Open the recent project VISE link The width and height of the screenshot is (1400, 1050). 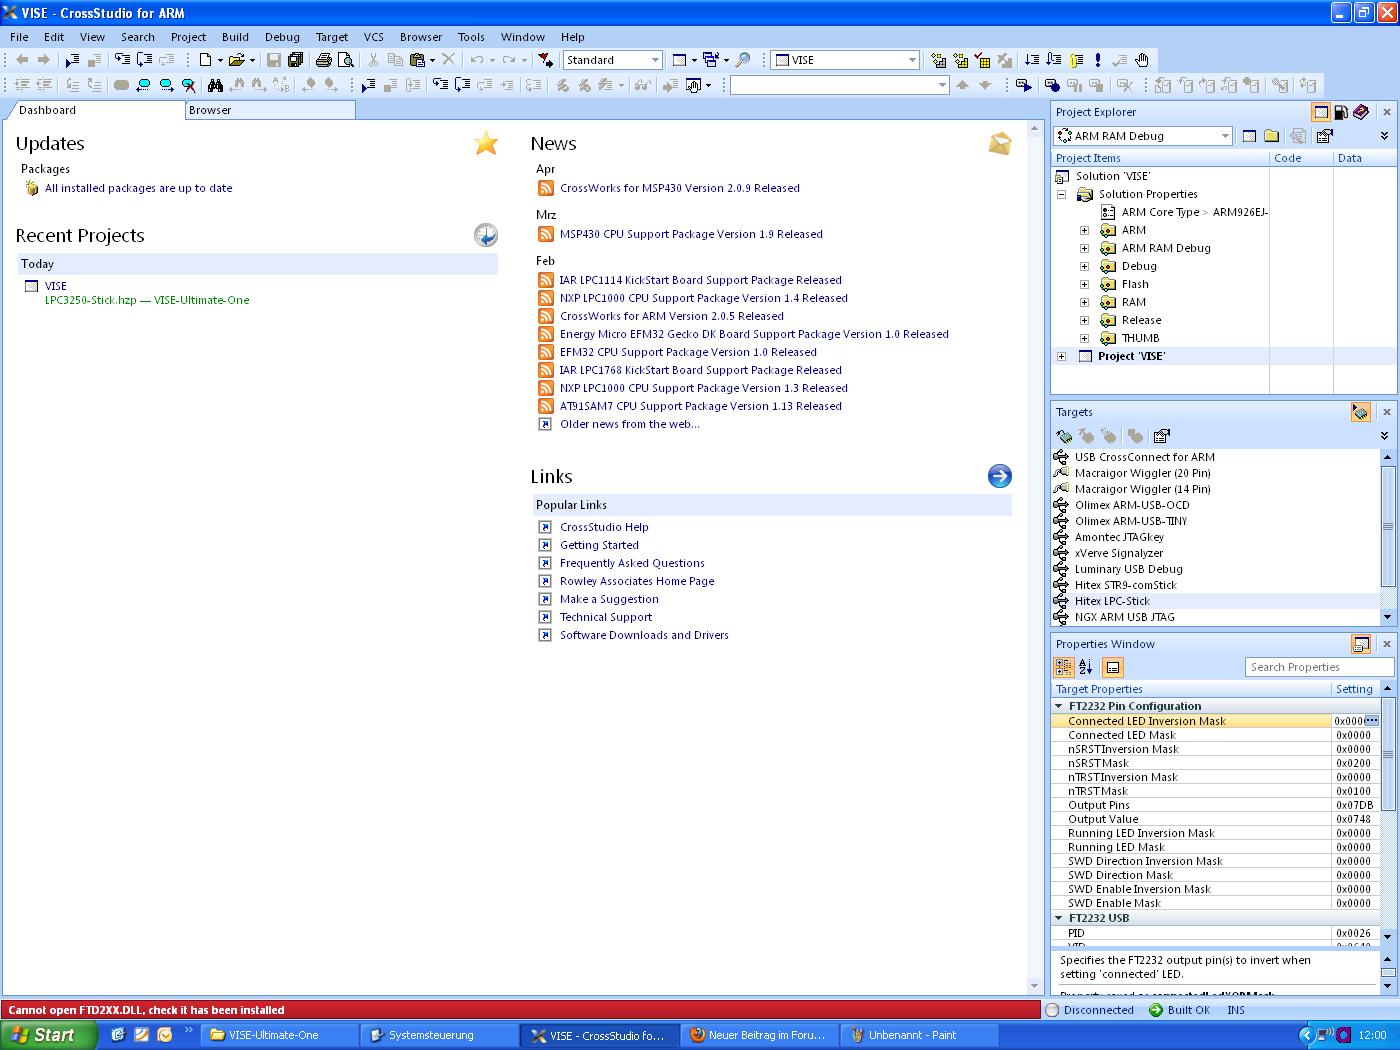pos(56,286)
